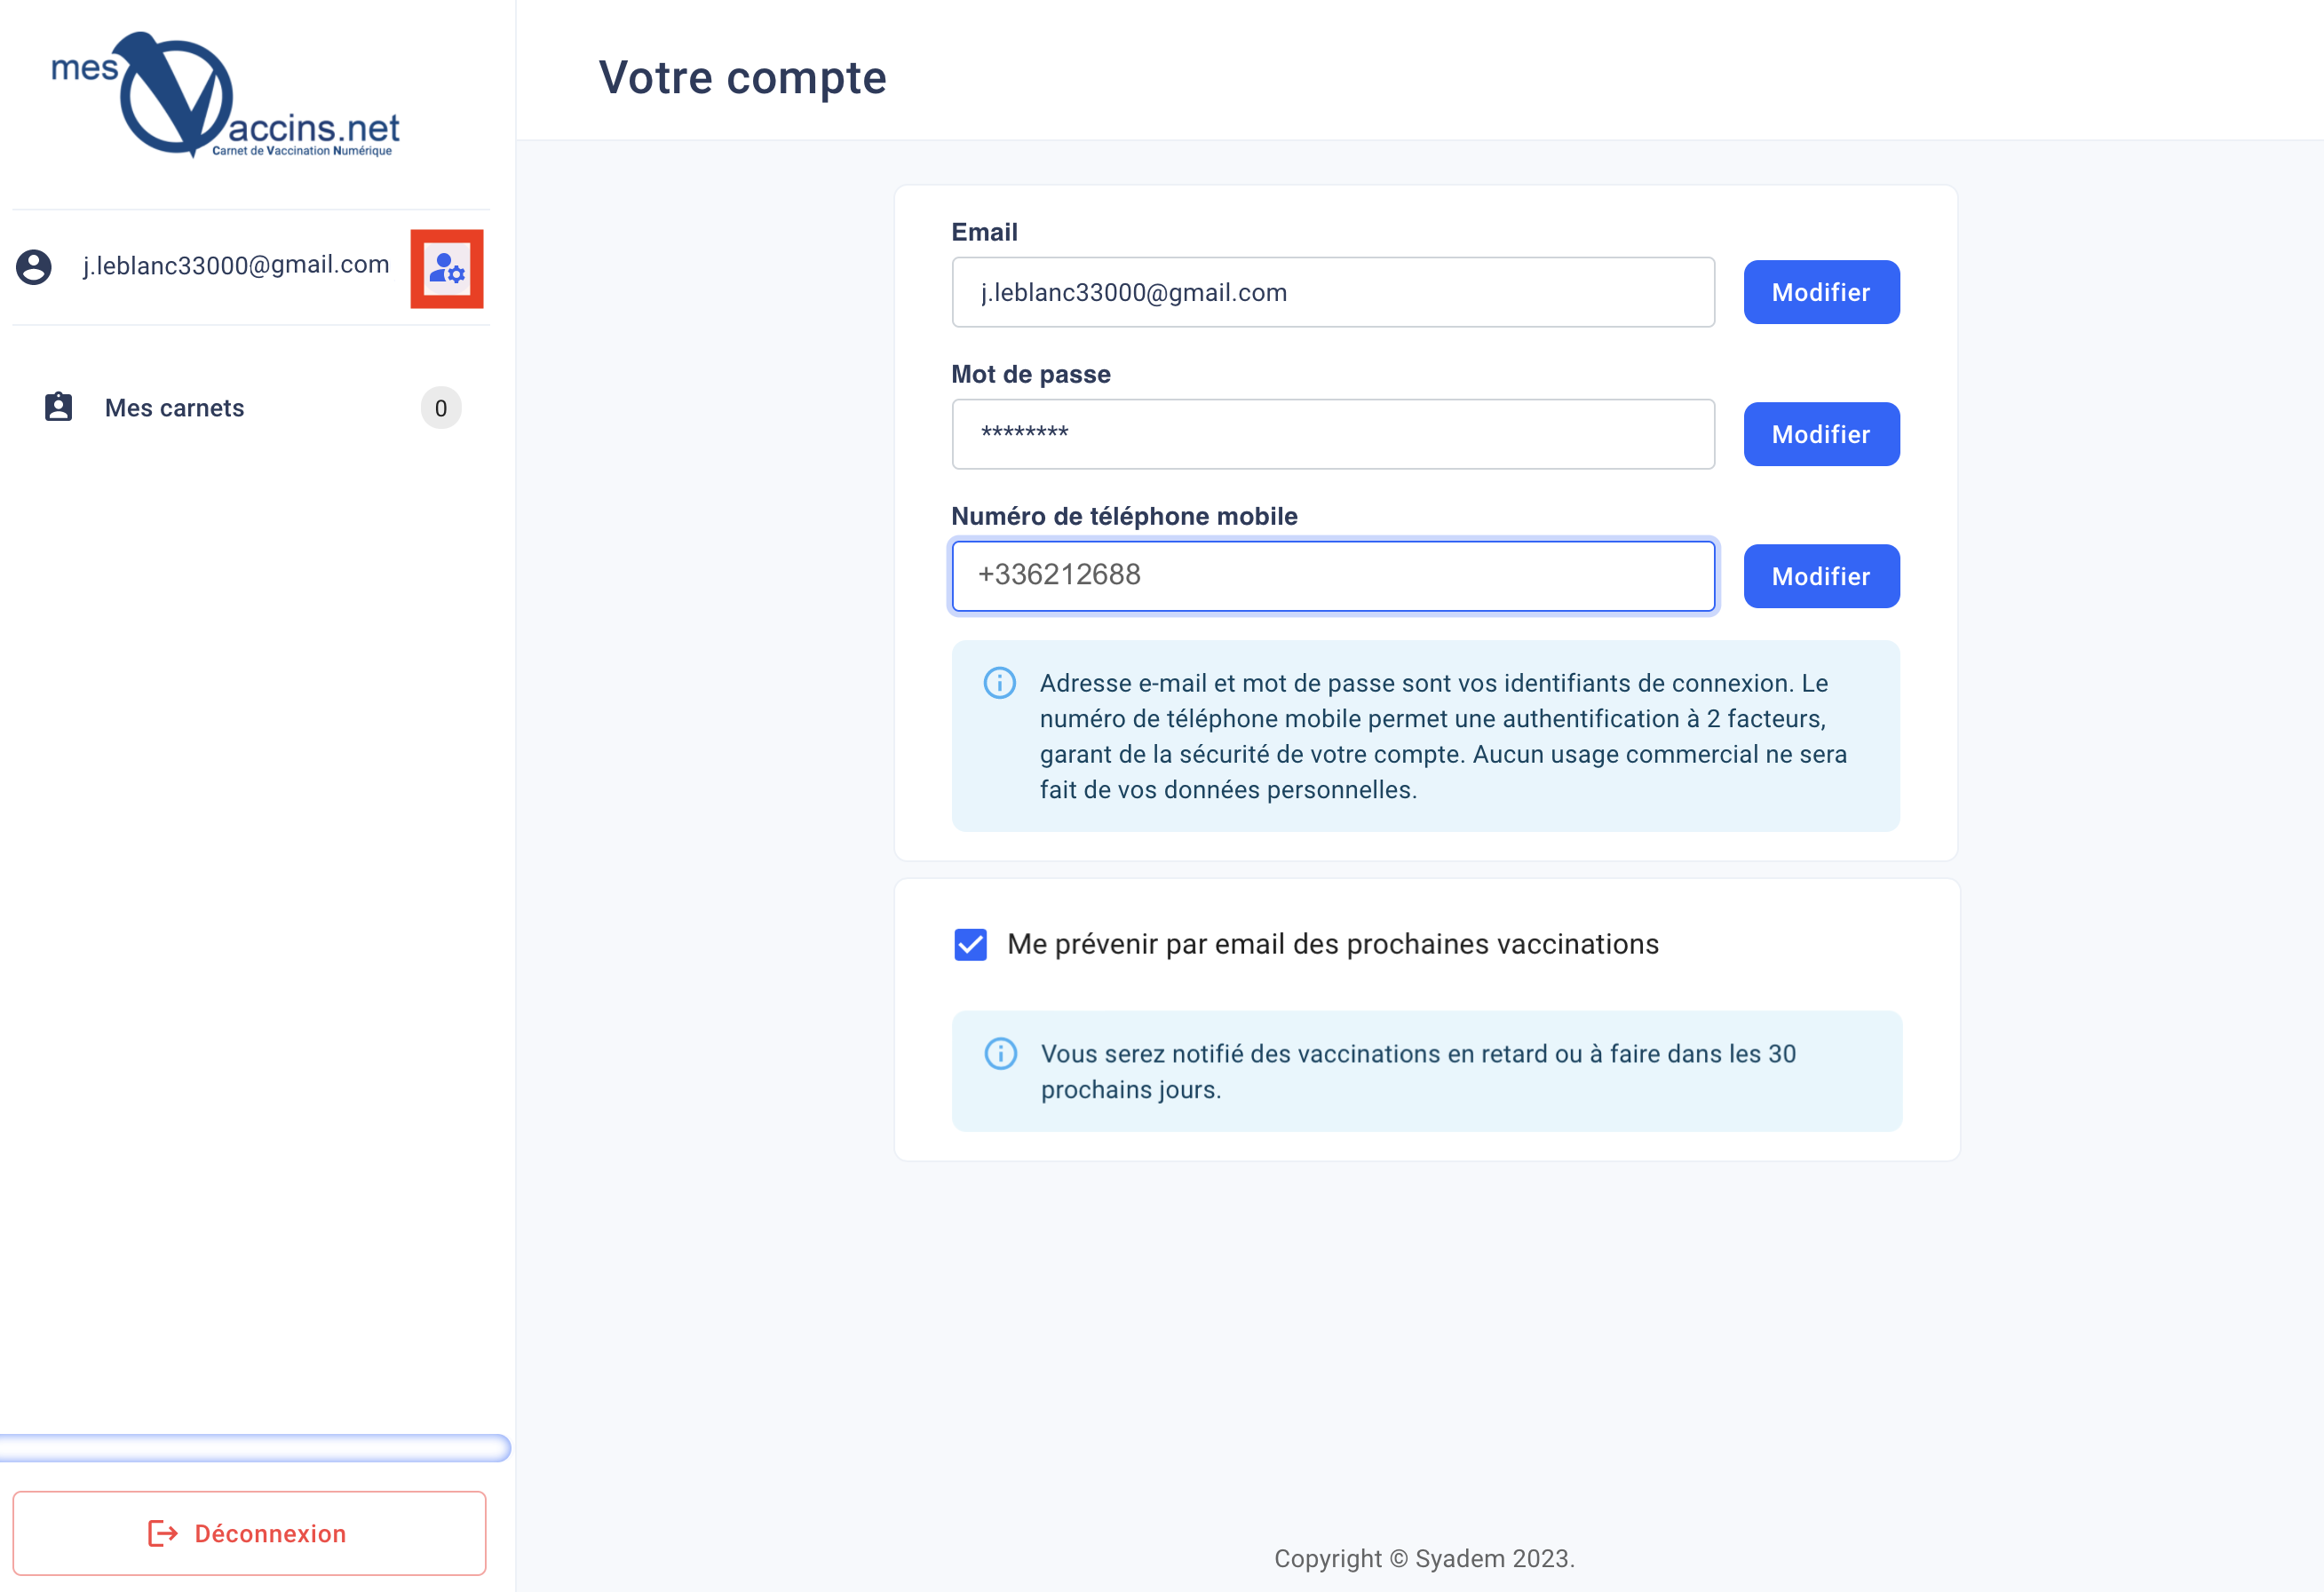2324x1592 pixels.
Task: Click info icon in vaccination notification notice
Action: pos(1000,1053)
